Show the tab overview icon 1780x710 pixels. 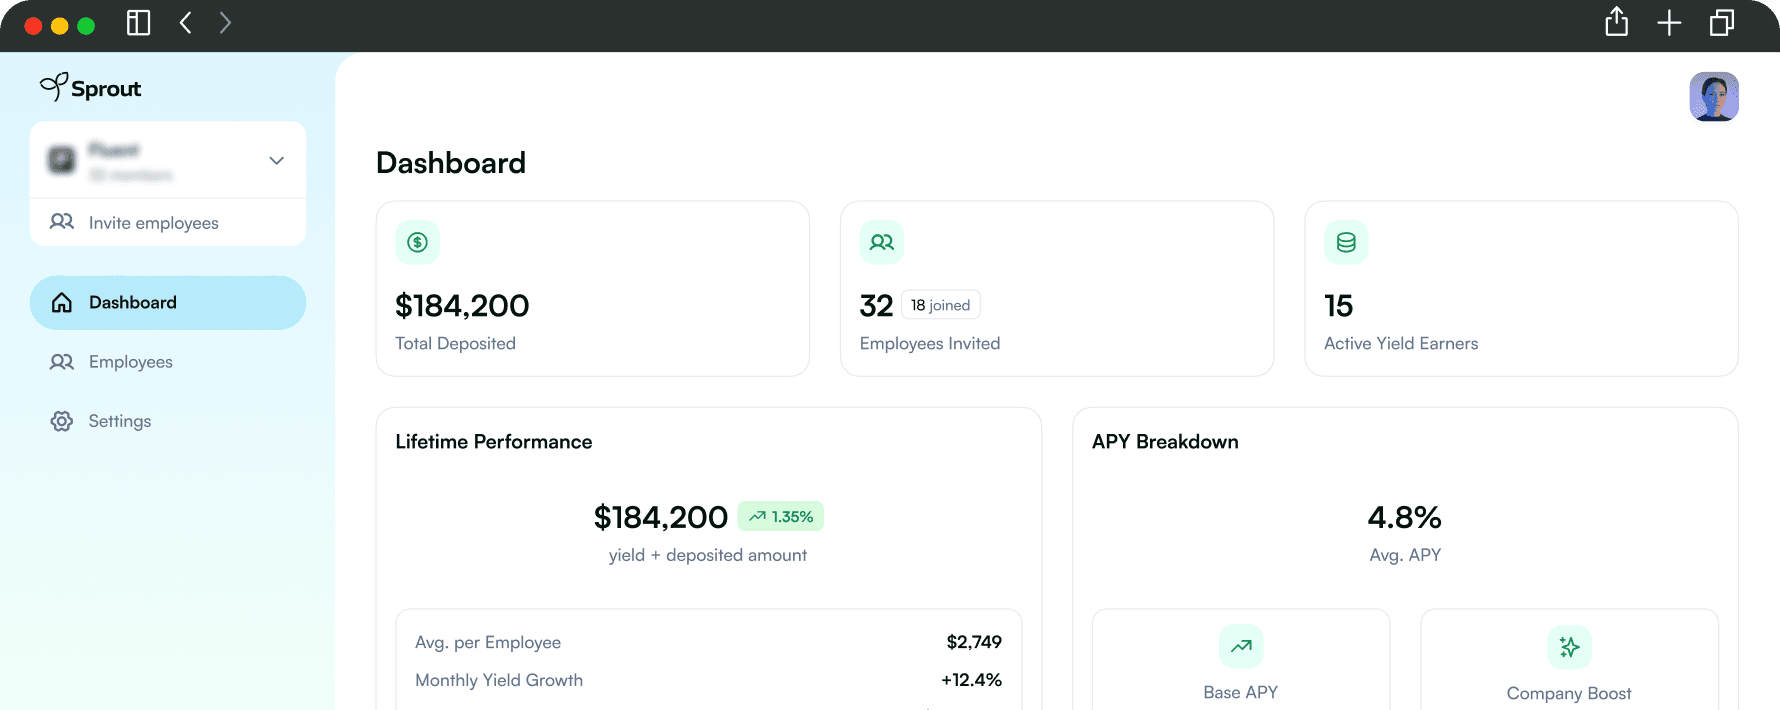click(x=1721, y=23)
